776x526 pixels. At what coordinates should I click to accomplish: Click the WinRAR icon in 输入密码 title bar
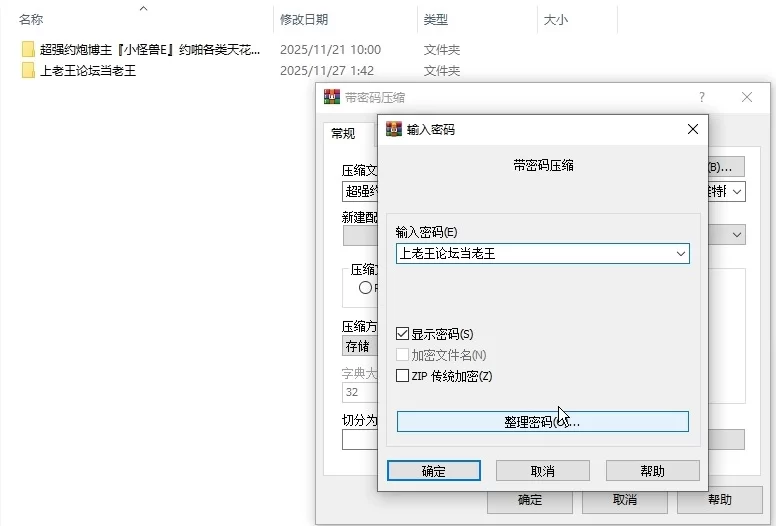(x=394, y=129)
